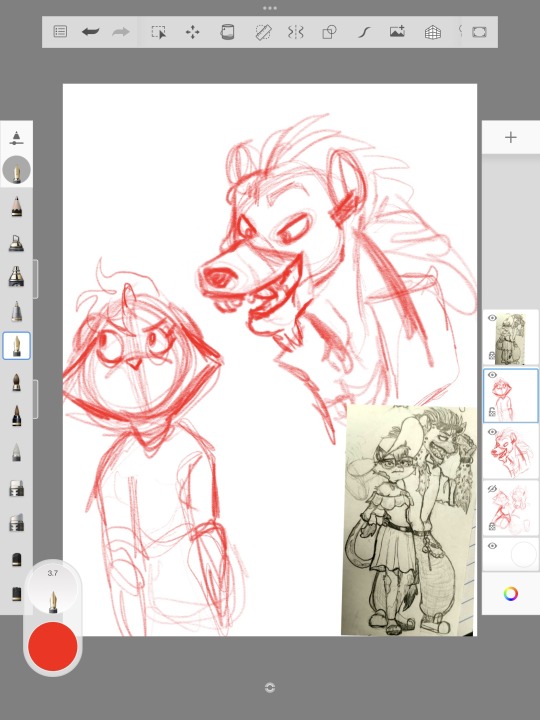Open the Brush Library at panel top
540x720 pixels.
[16, 138]
